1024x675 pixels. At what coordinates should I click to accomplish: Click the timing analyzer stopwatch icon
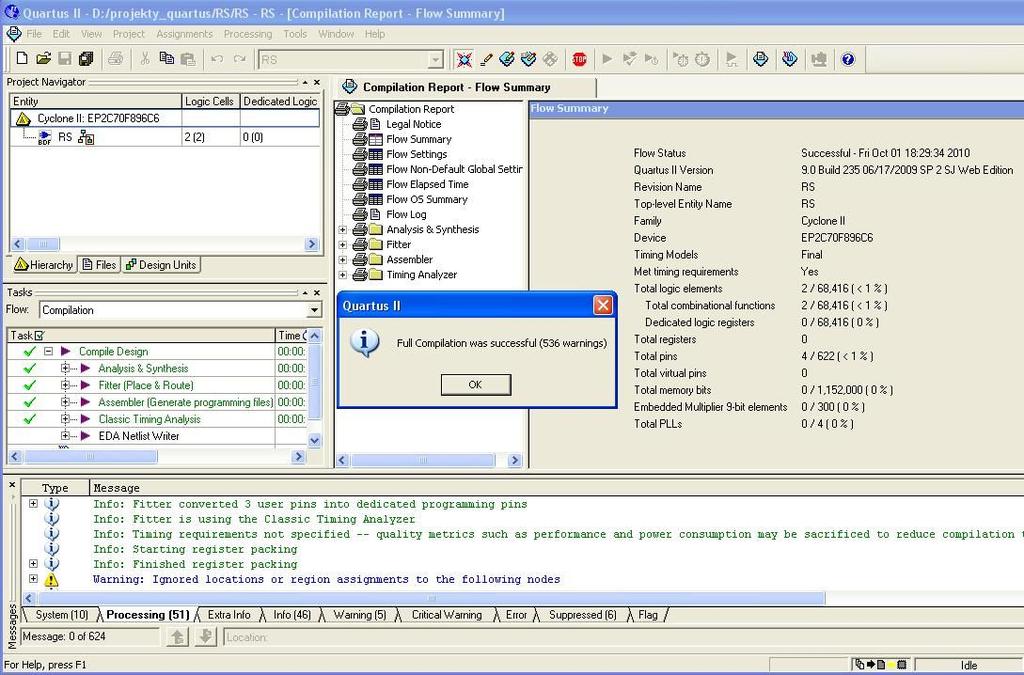pos(703,59)
